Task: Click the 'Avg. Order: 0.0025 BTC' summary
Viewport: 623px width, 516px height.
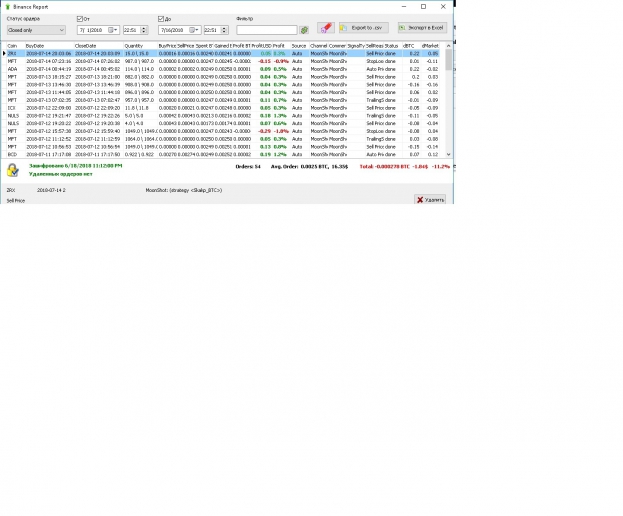Action: point(309,166)
